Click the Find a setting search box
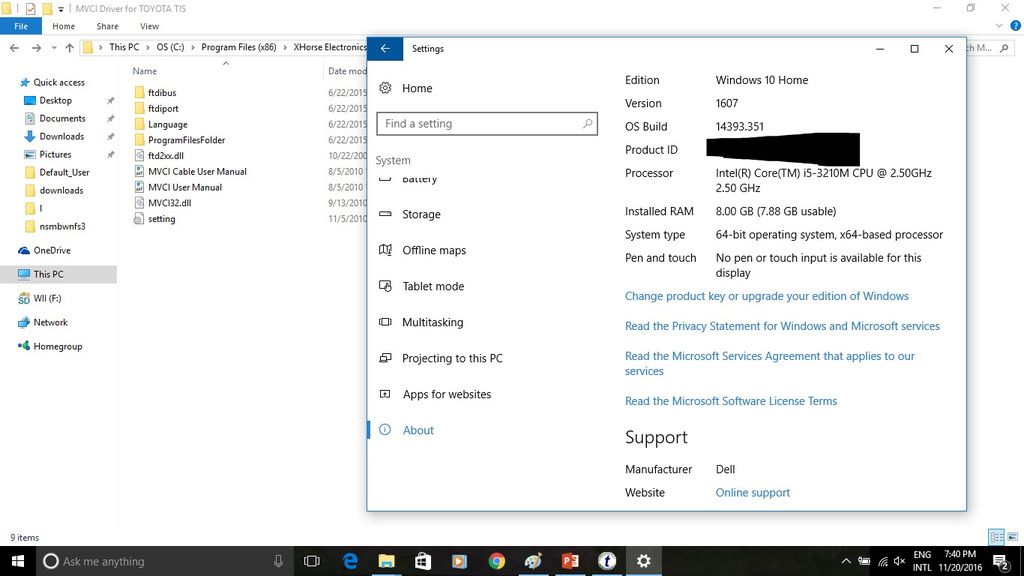1024x576 pixels. (480, 124)
